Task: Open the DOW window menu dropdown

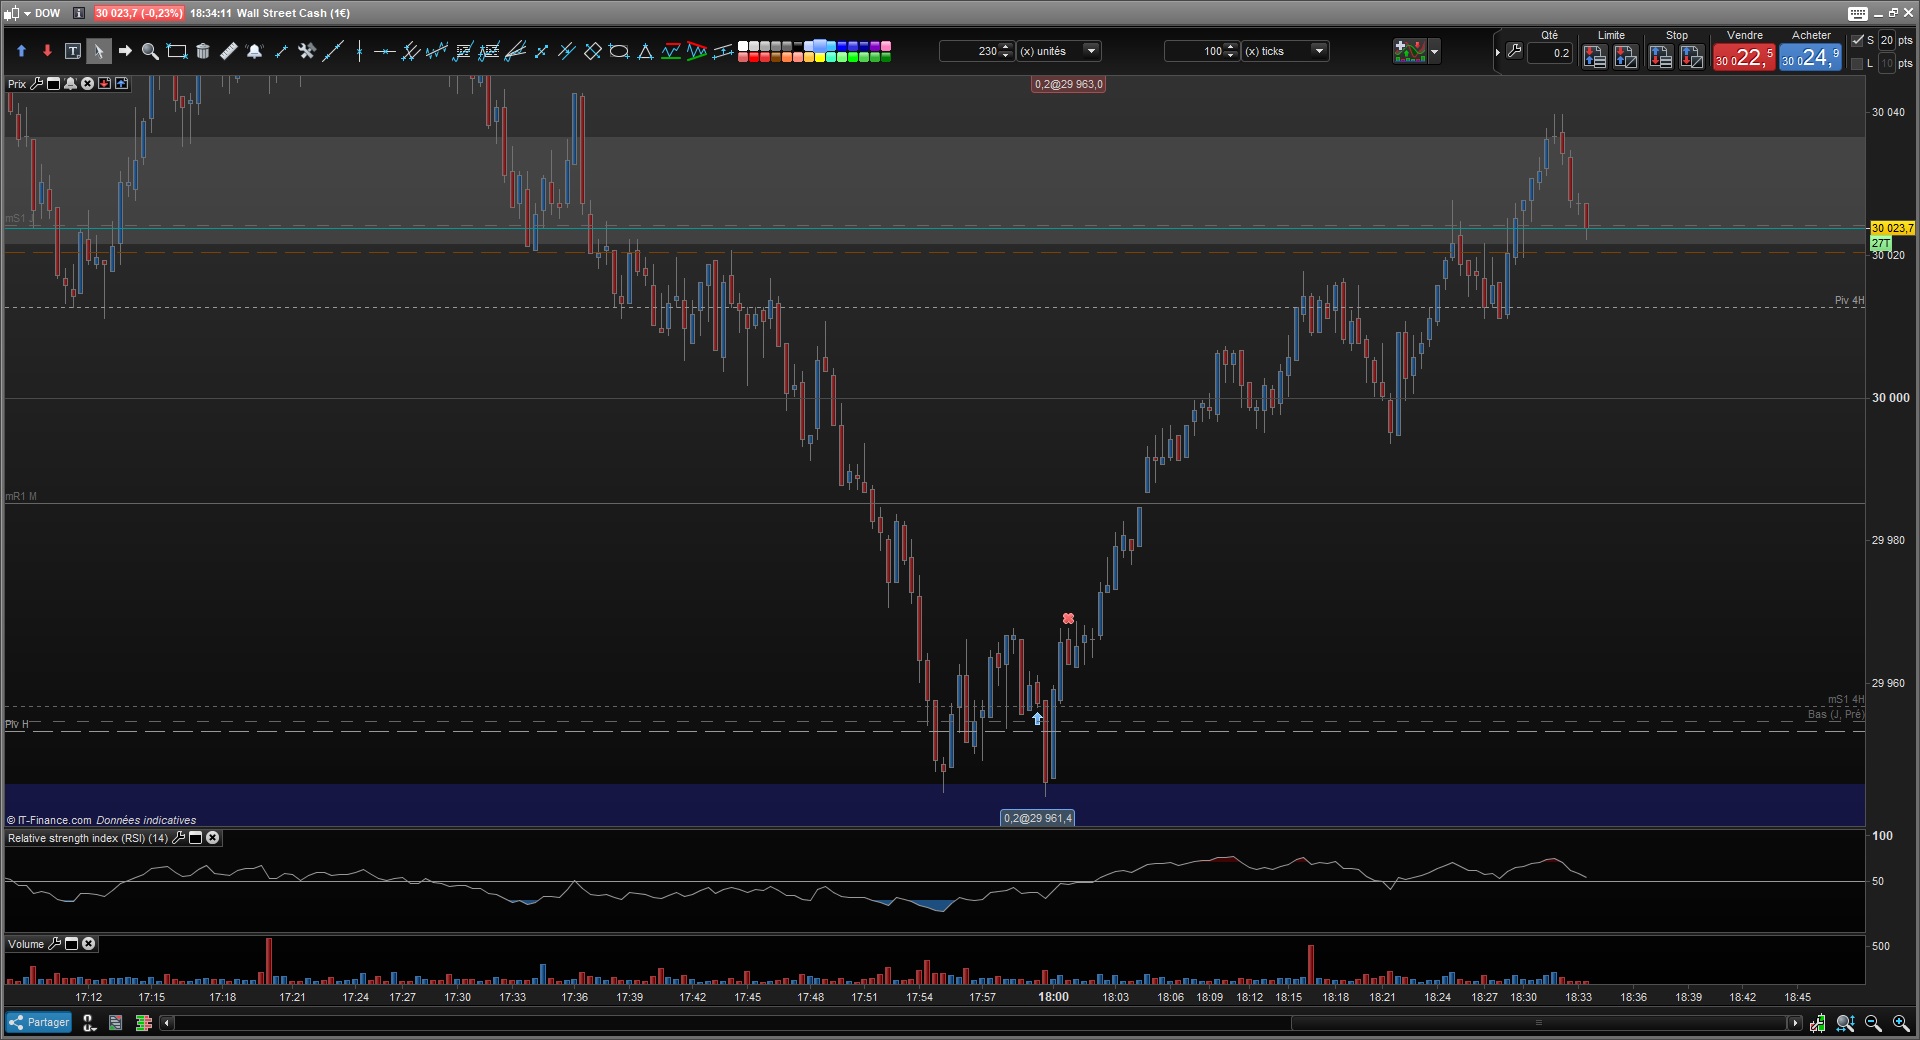Action: point(27,13)
